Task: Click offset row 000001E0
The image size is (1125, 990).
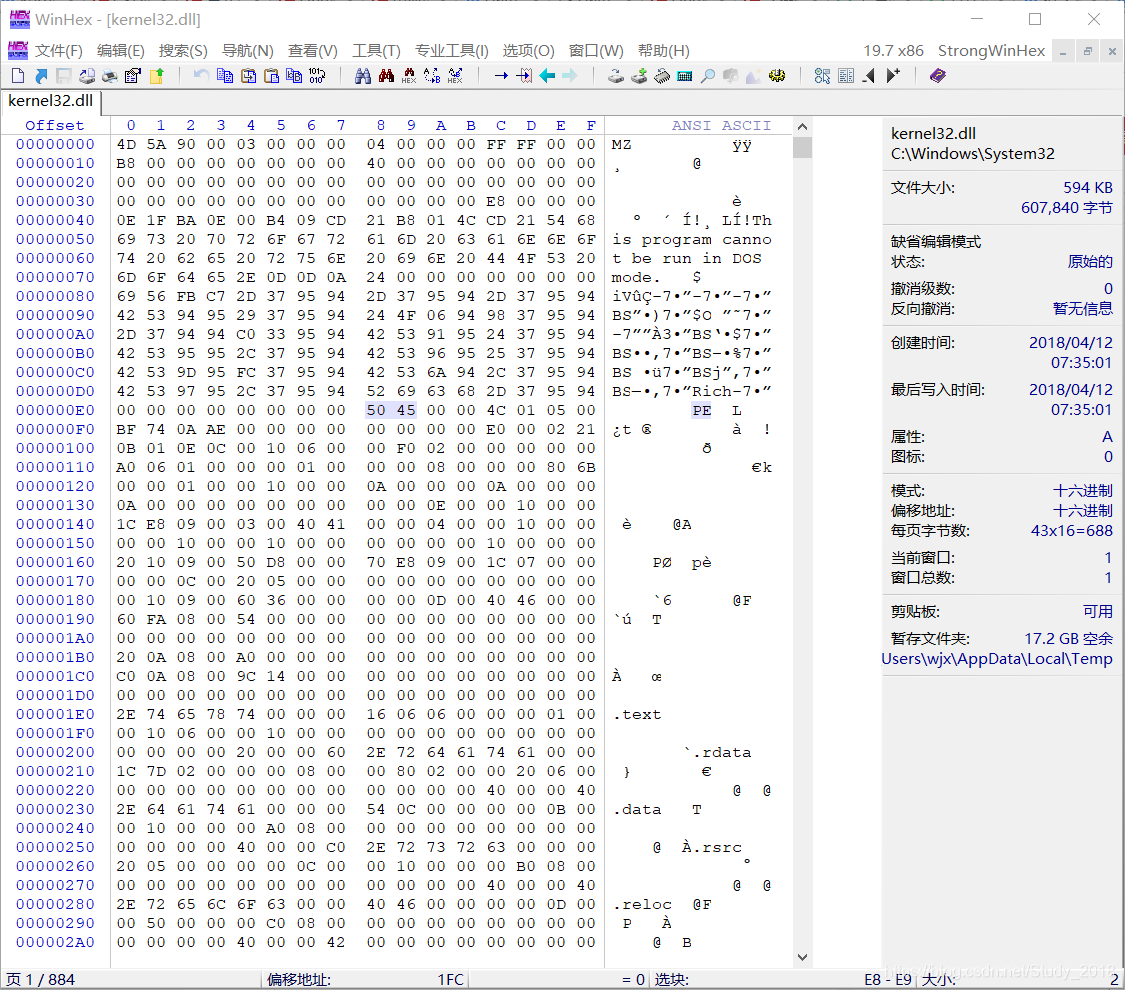Action: pyautogui.click(x=55, y=715)
